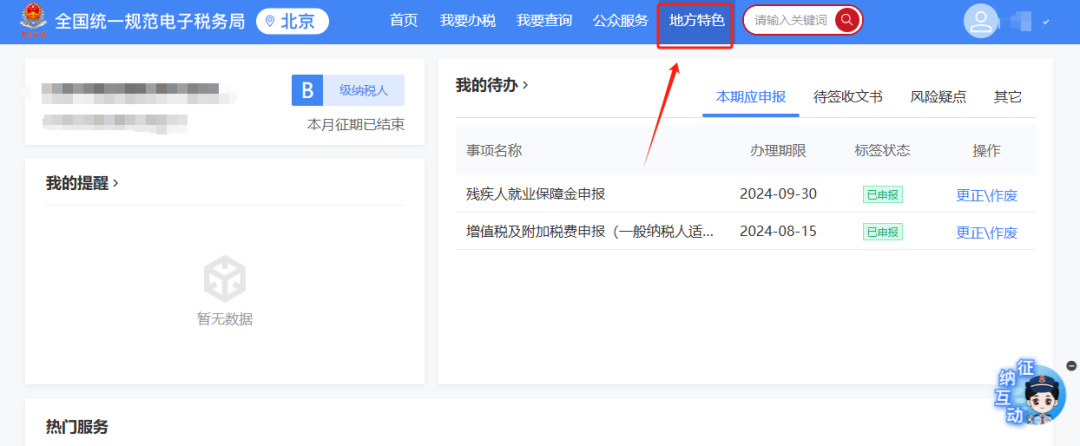
Task: Click the 暂无数据 empty box icon
Action: [x=225, y=277]
